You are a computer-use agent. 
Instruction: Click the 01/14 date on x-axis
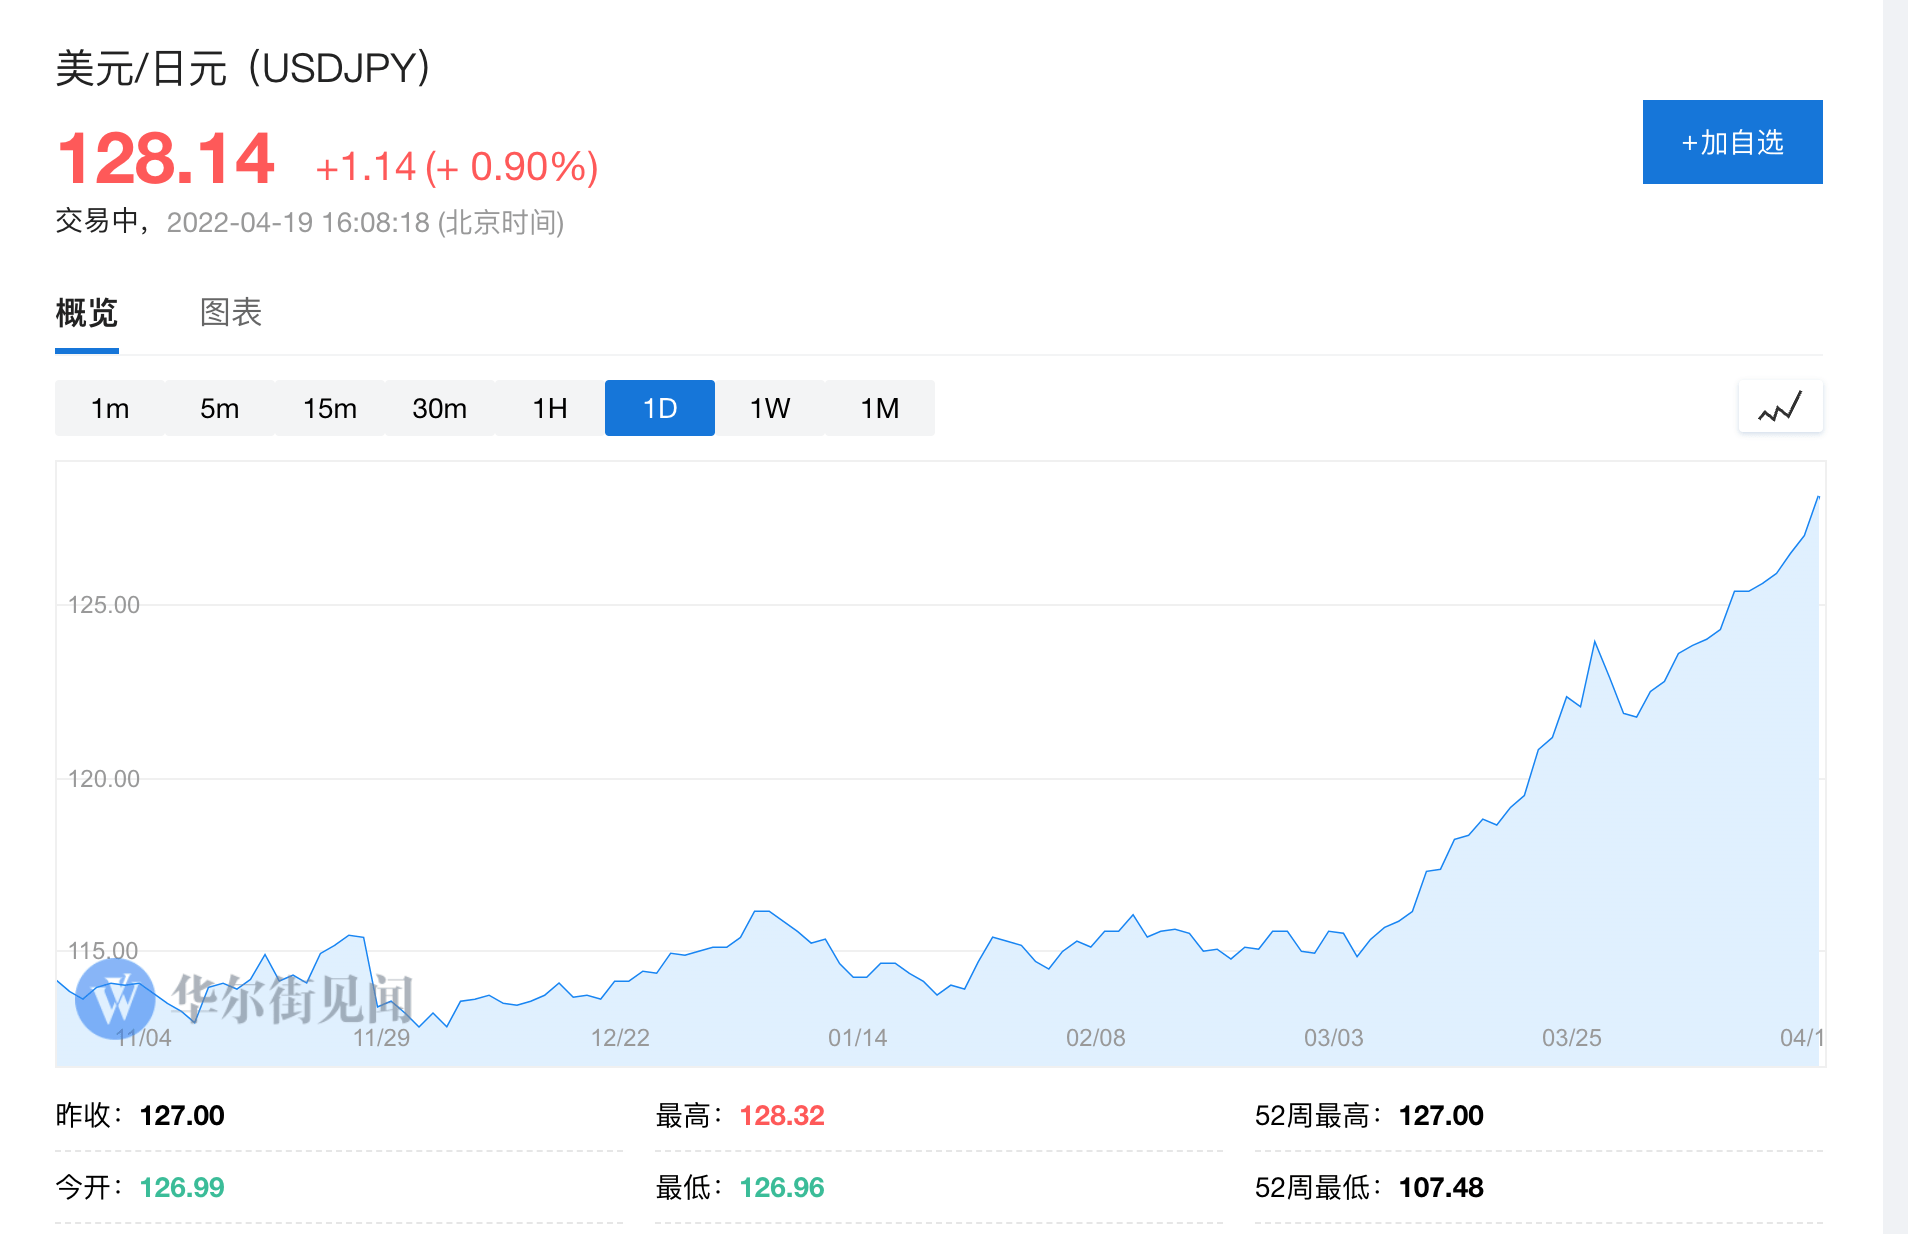click(857, 1038)
